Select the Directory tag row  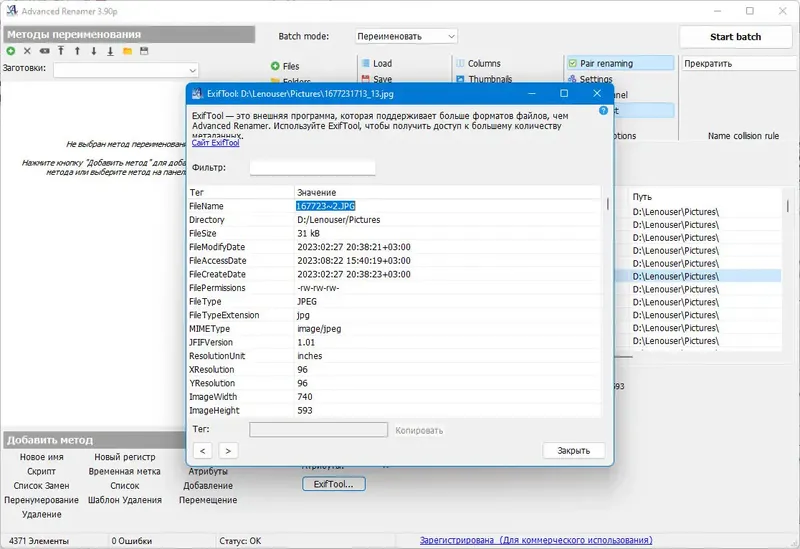coord(394,220)
